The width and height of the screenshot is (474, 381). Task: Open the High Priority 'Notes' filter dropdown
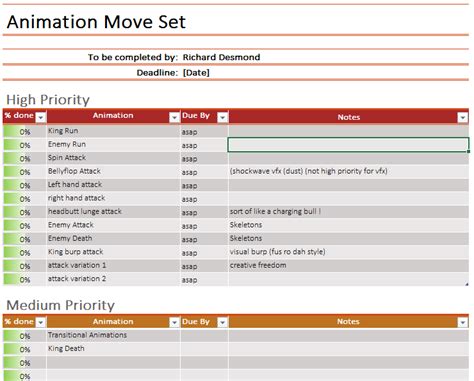click(x=462, y=117)
